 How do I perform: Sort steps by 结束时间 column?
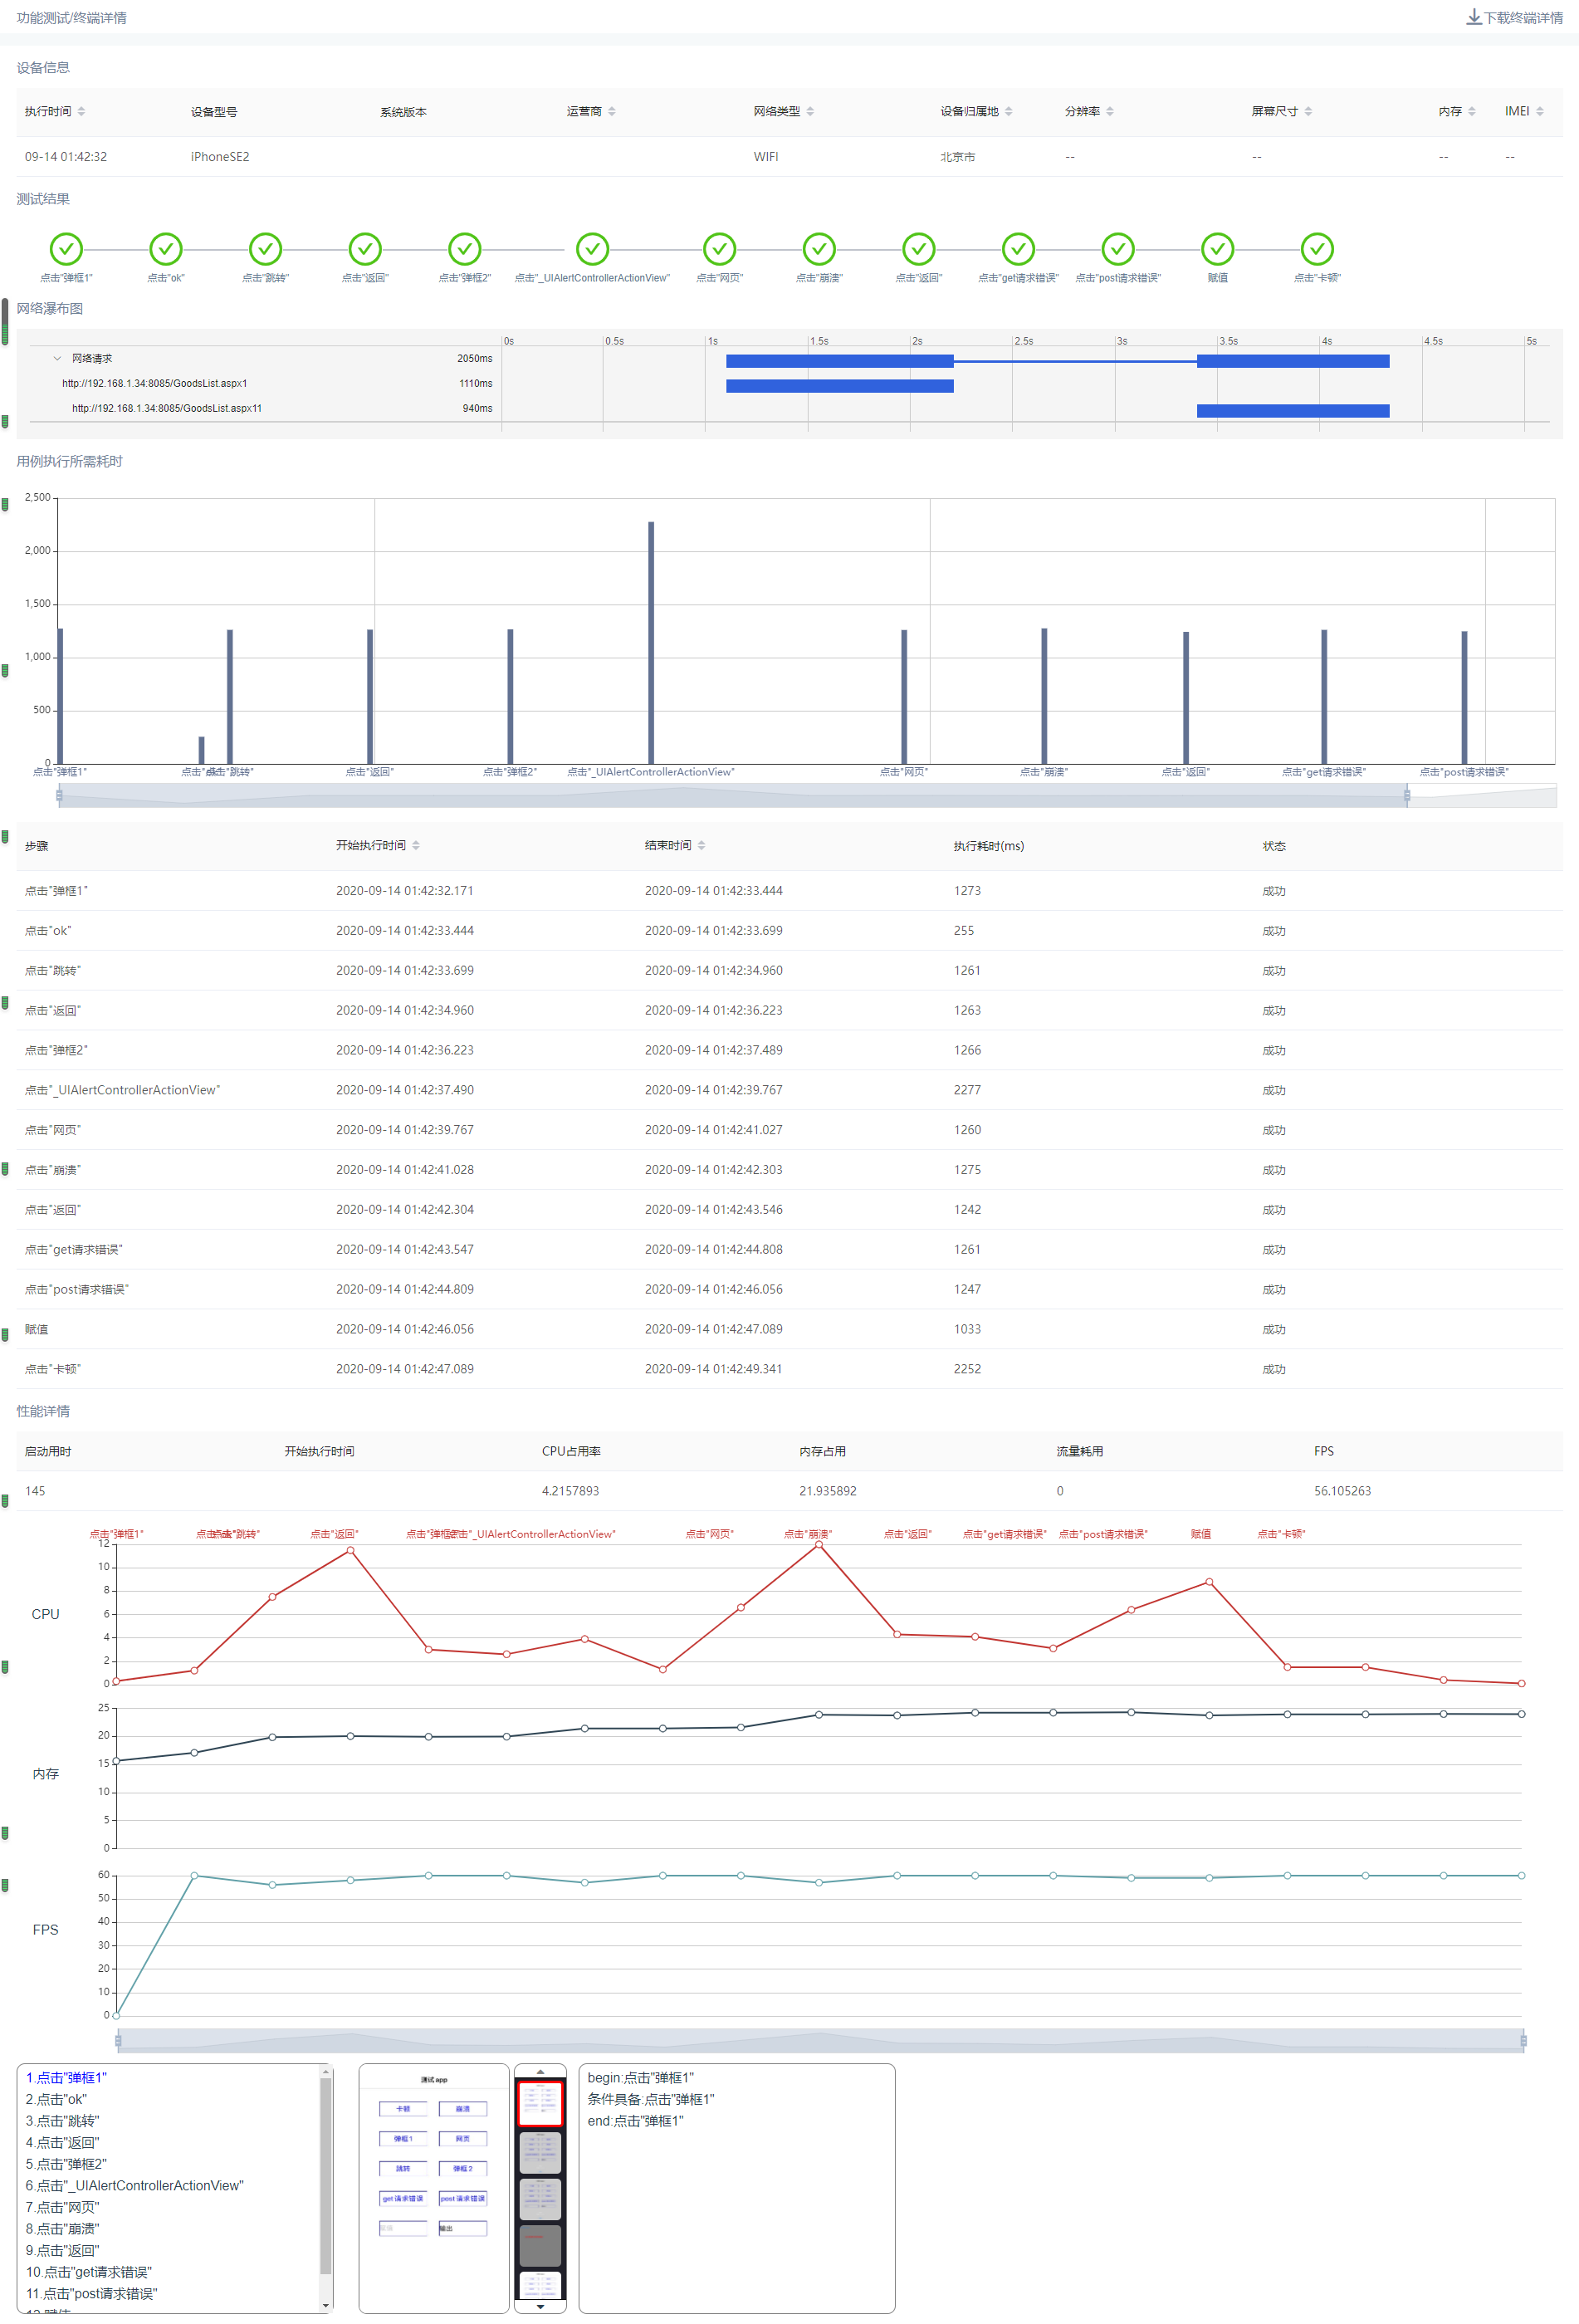[701, 845]
